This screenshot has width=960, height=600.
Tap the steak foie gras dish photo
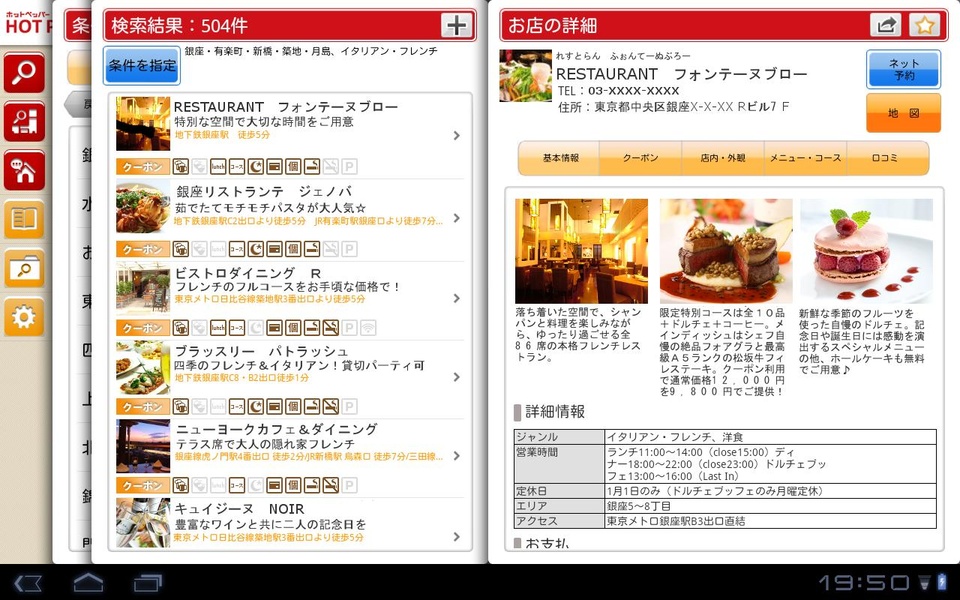tap(726, 251)
